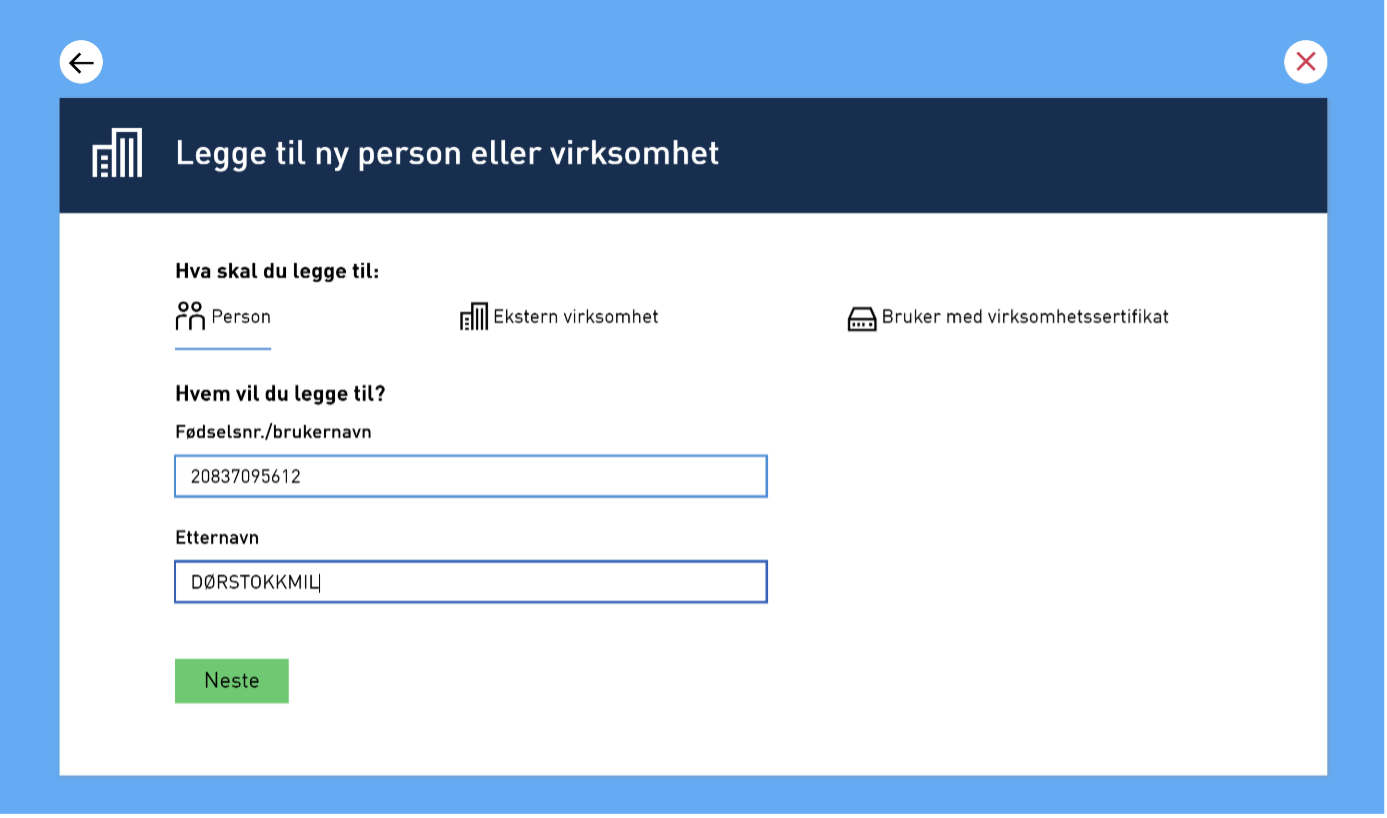This screenshot has height=818, width=1387.
Task: Select the Person icon above the underline
Action: [x=188, y=315]
